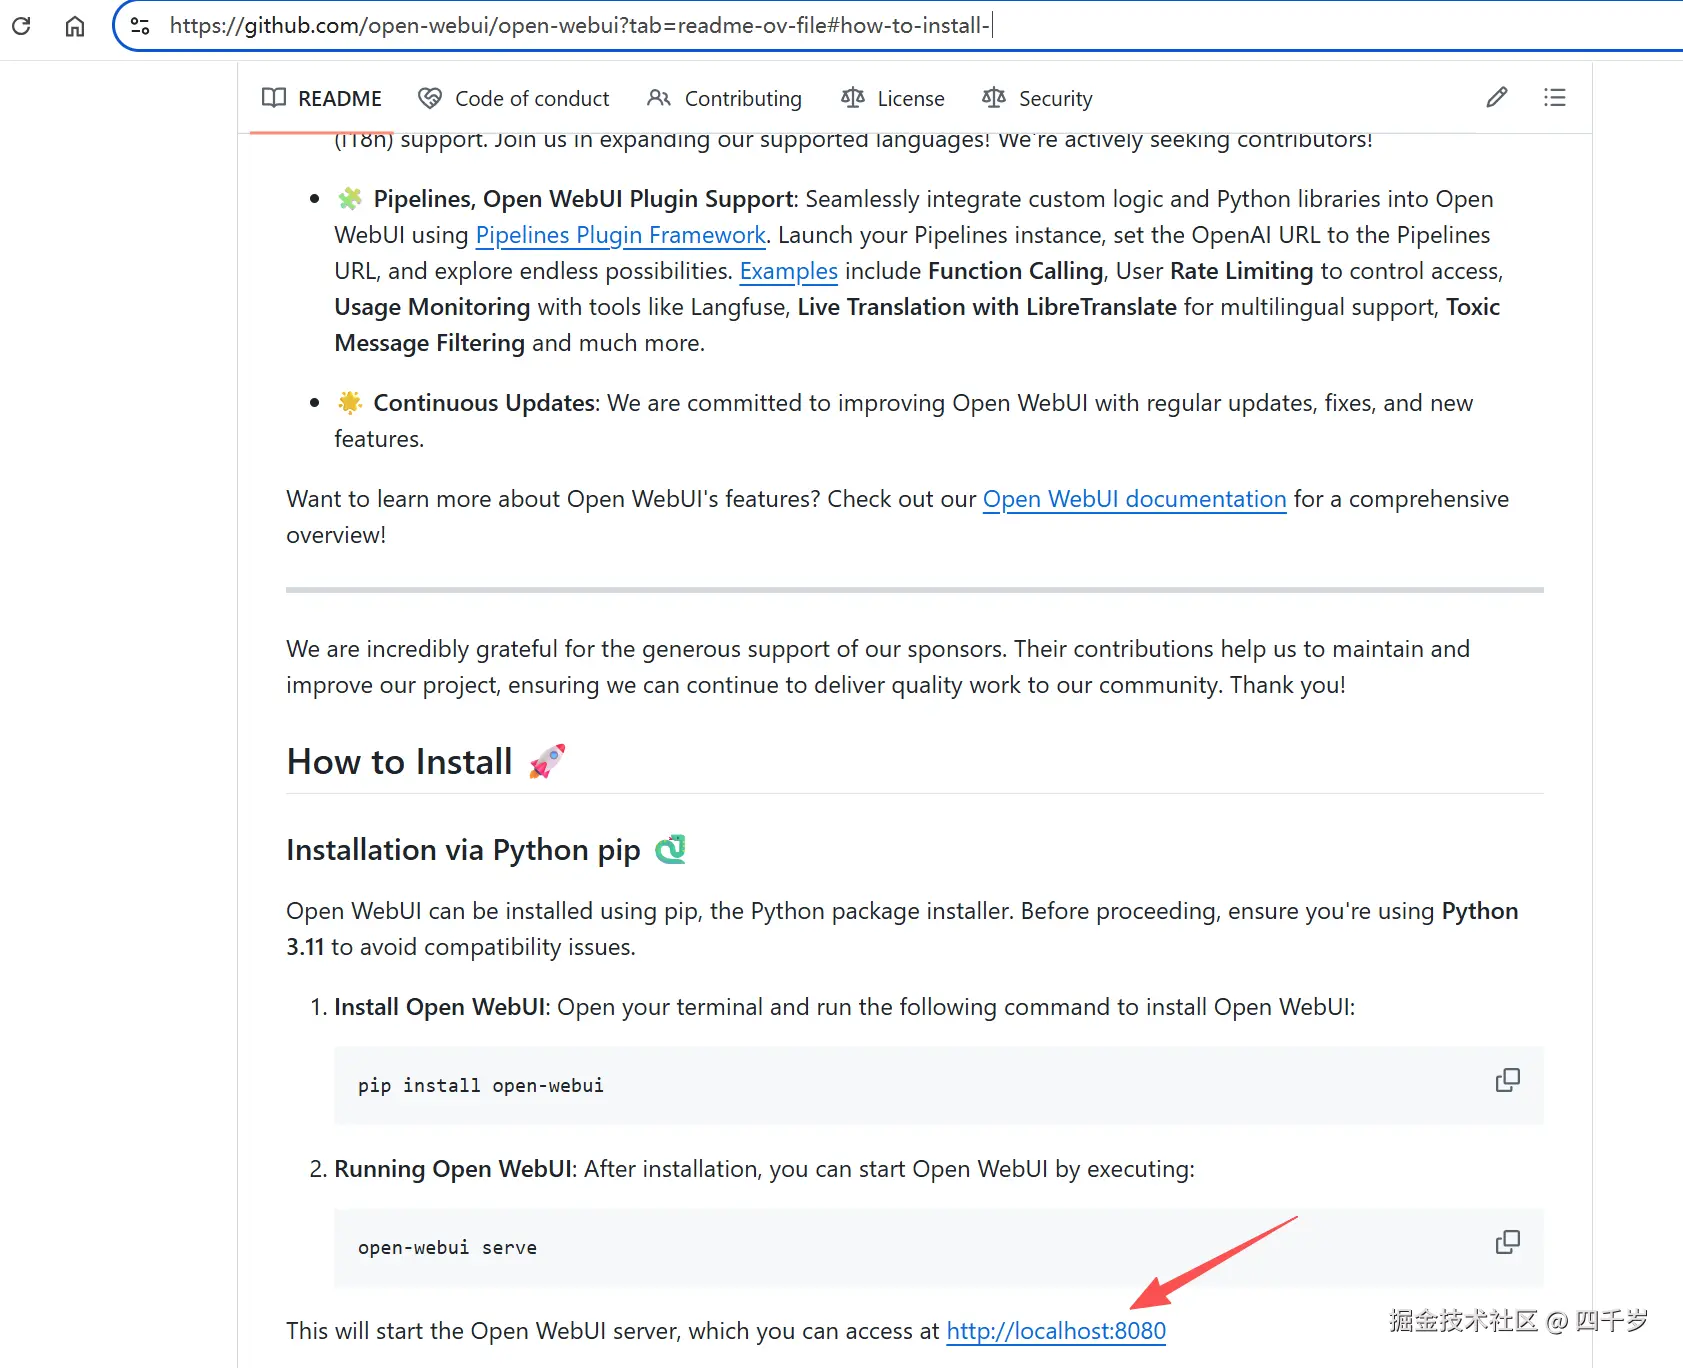Click the scales icon beside License
This screenshot has height=1368, width=1683.
[x=853, y=97]
